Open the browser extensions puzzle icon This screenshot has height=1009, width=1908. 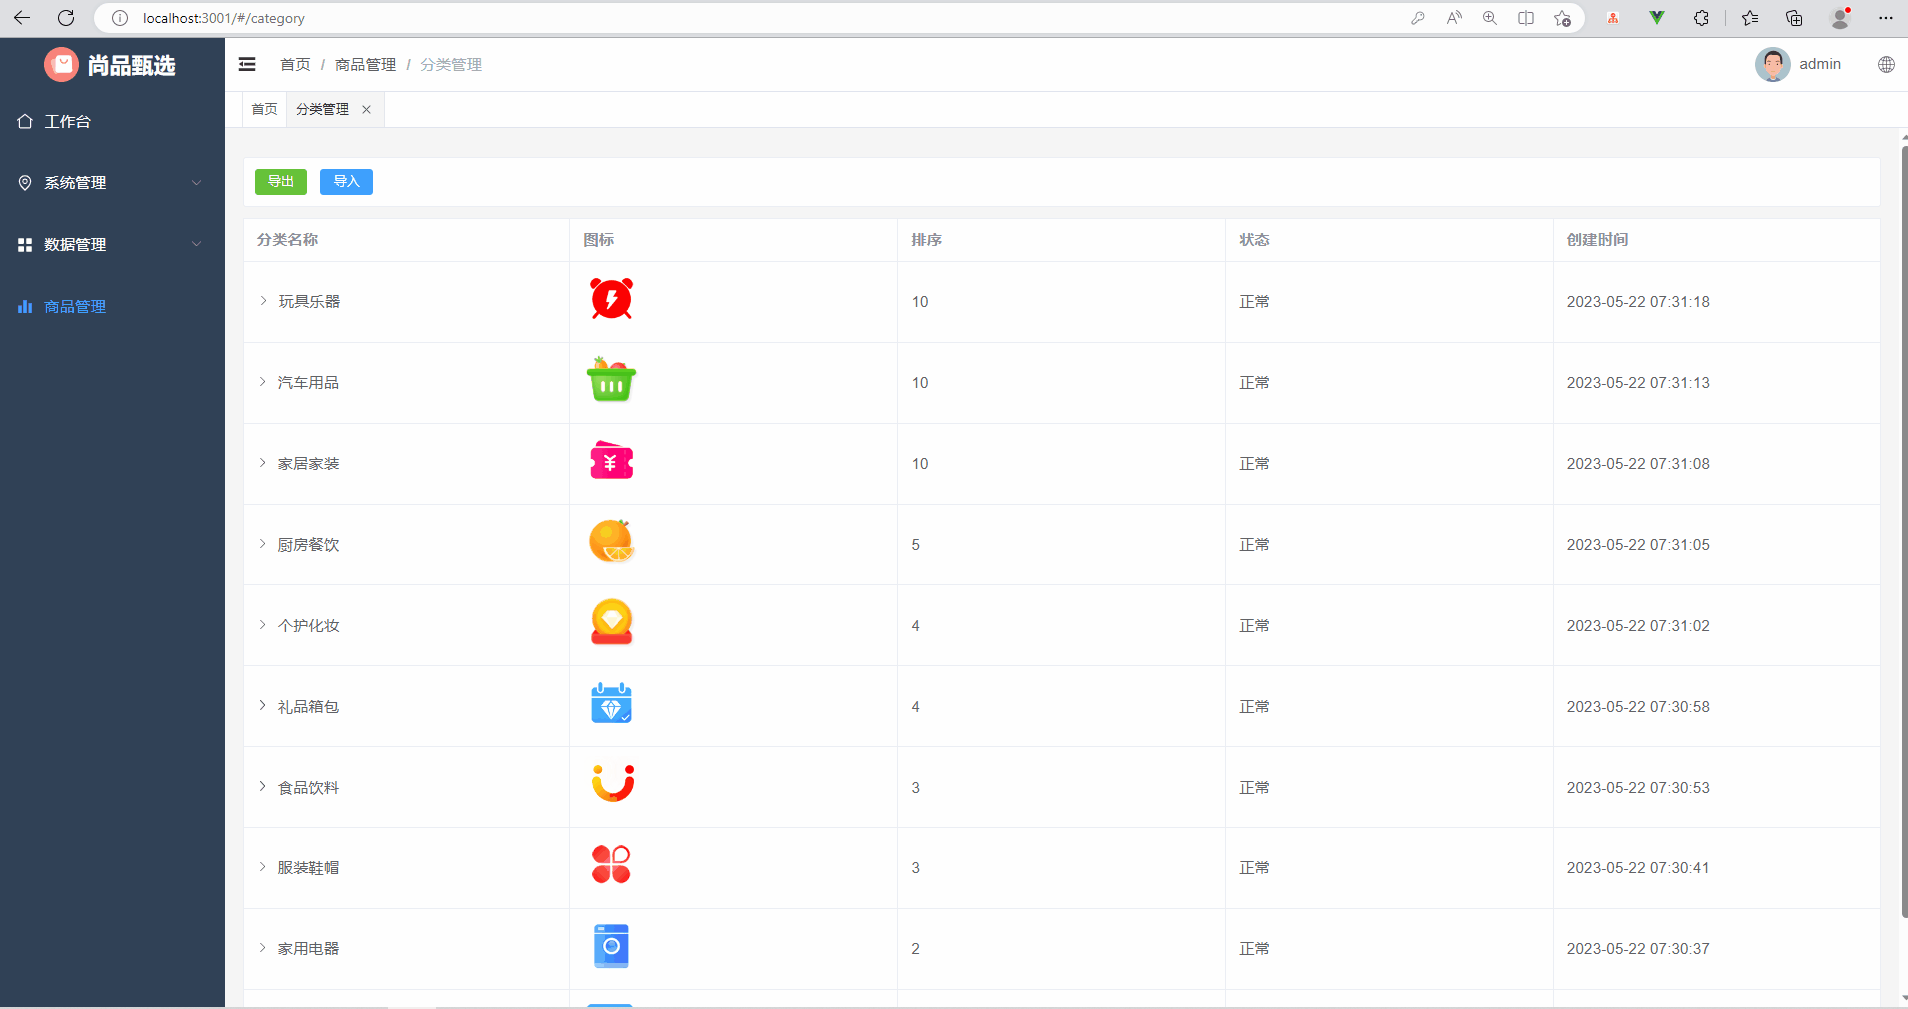(1701, 18)
